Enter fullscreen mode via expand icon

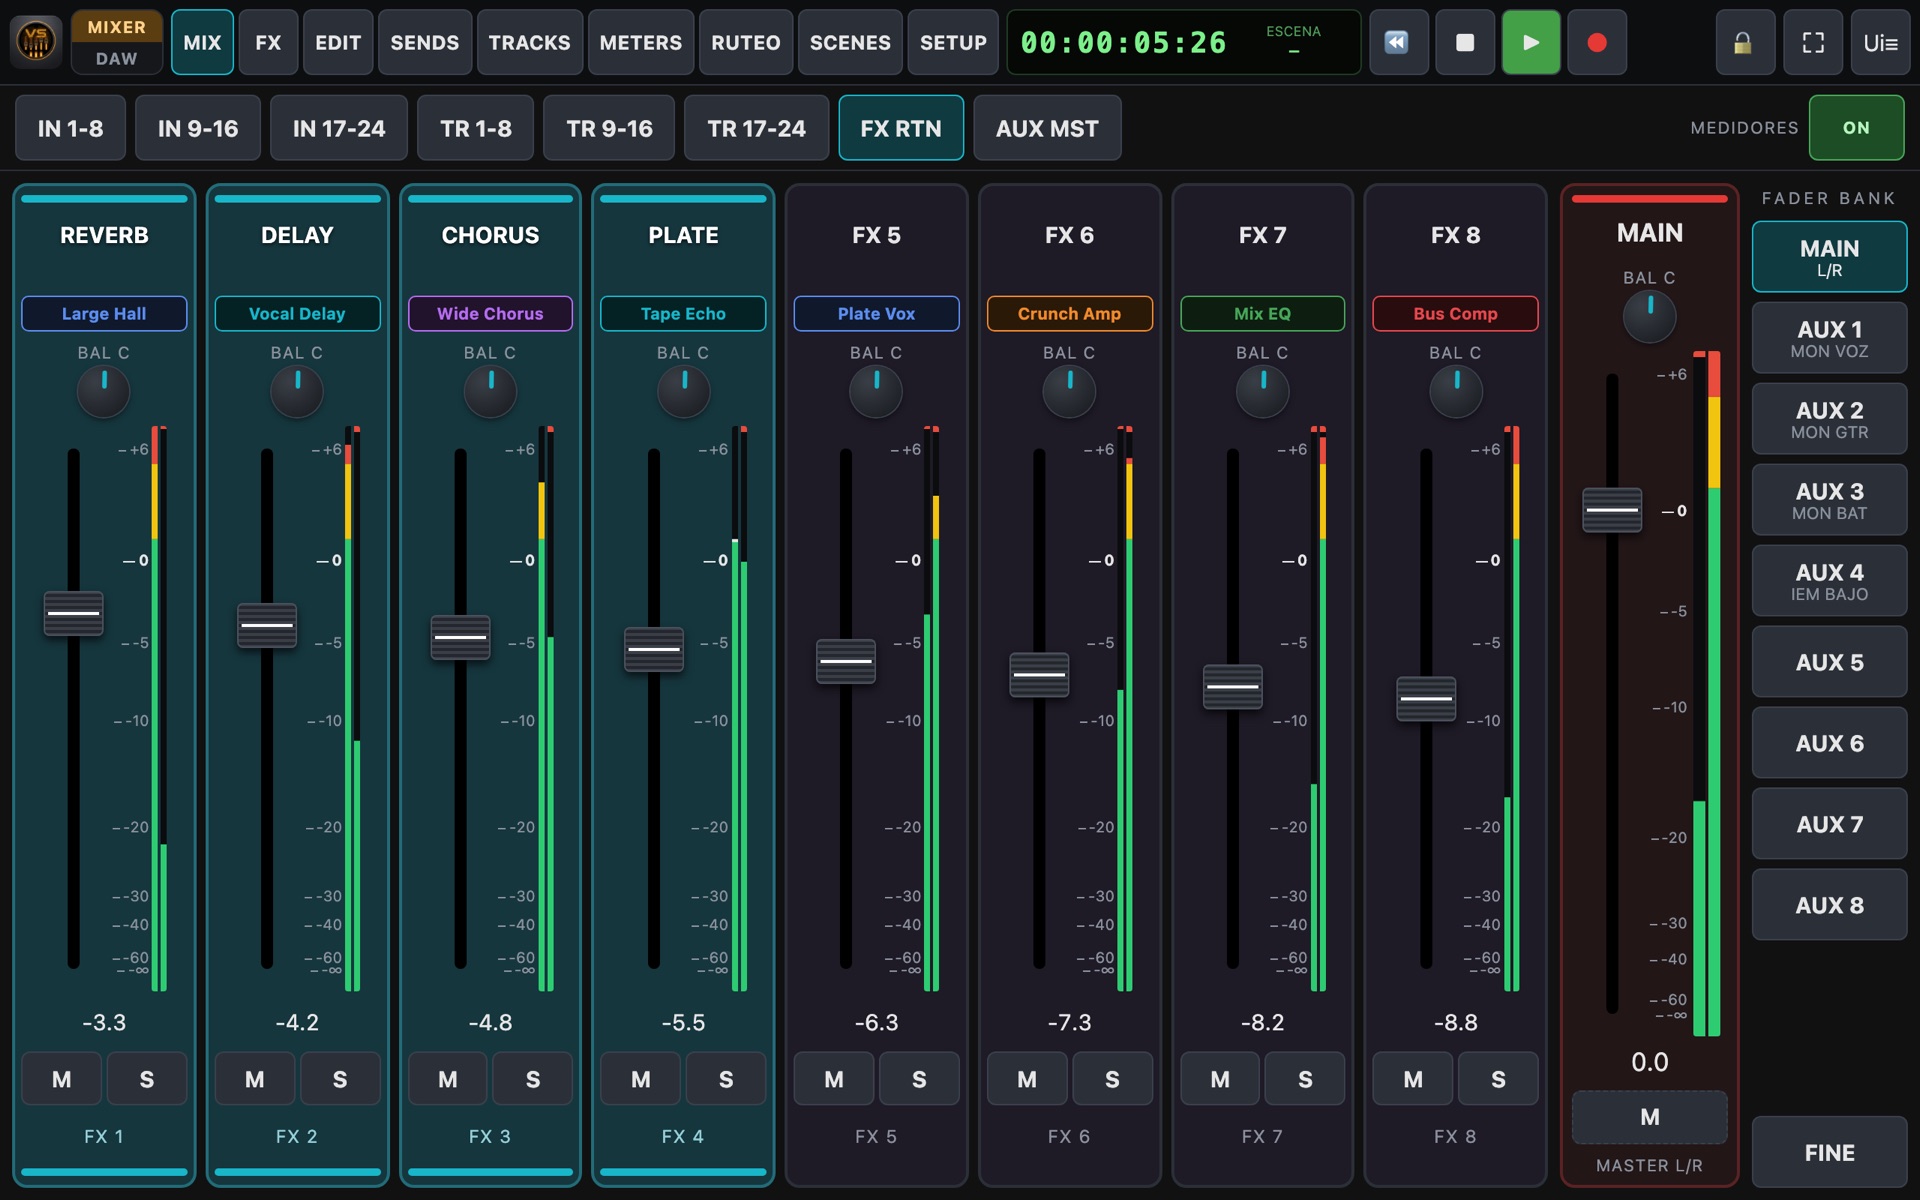coord(1813,42)
